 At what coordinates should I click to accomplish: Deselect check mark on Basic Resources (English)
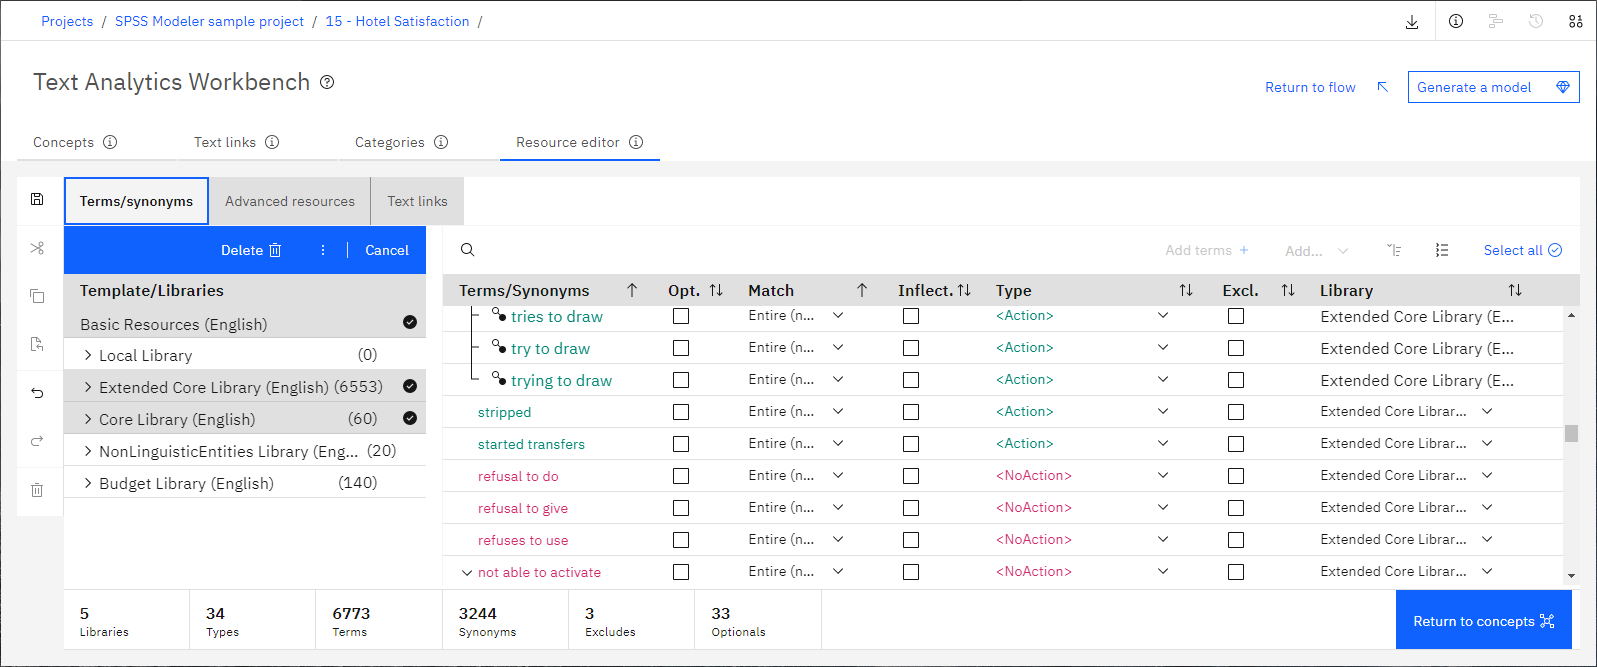pyautogui.click(x=410, y=322)
